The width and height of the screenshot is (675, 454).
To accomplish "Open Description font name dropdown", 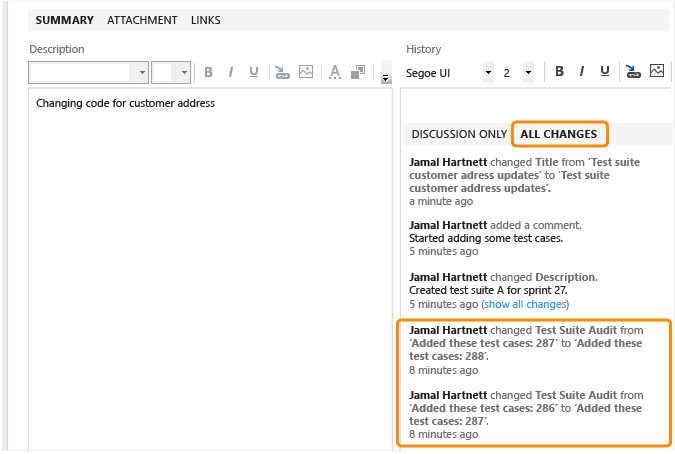I will (x=142, y=72).
